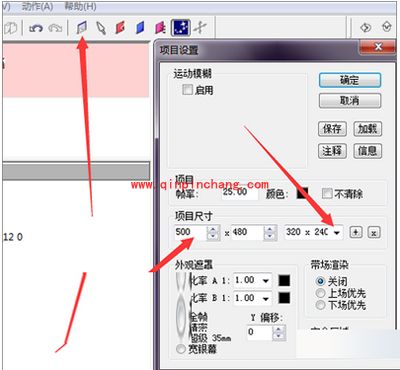This screenshot has height=370, width=400.
Task: Click the plus button beside the size preset
Action: (356, 232)
